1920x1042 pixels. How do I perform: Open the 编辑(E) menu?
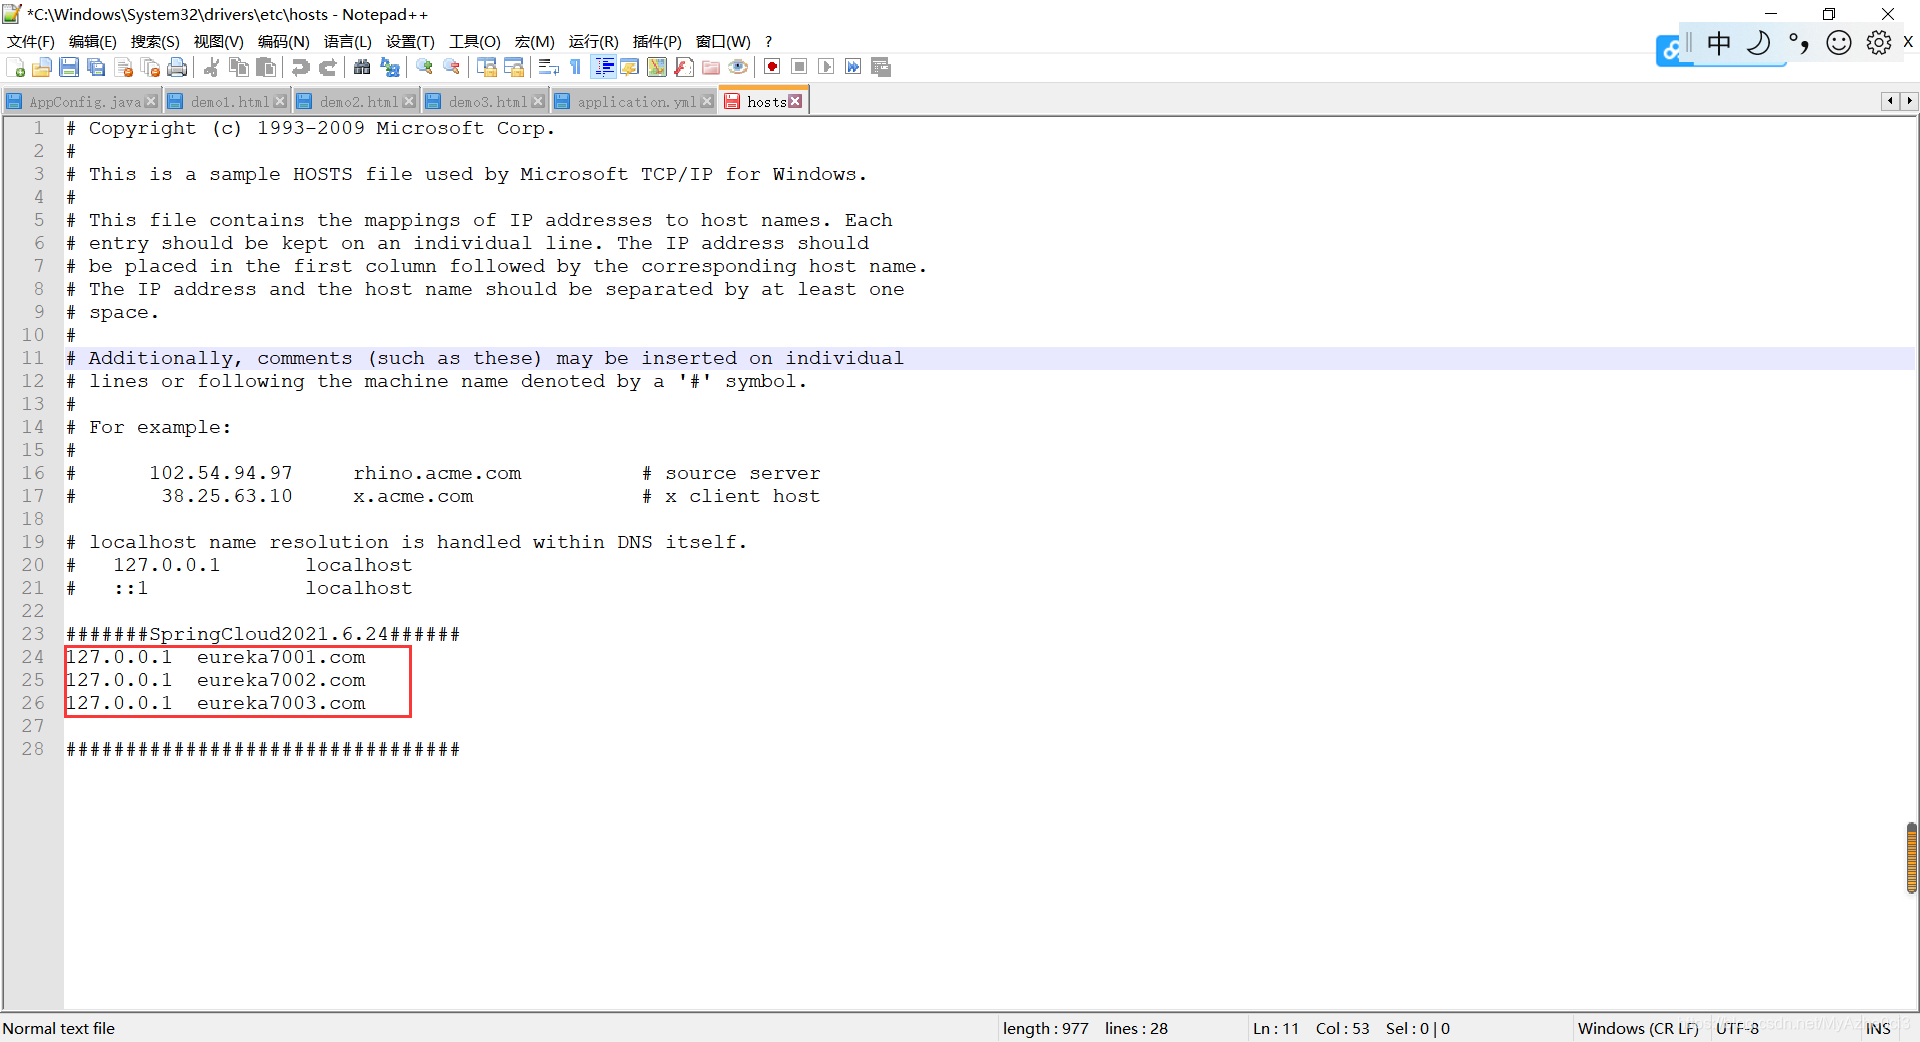tap(93, 41)
